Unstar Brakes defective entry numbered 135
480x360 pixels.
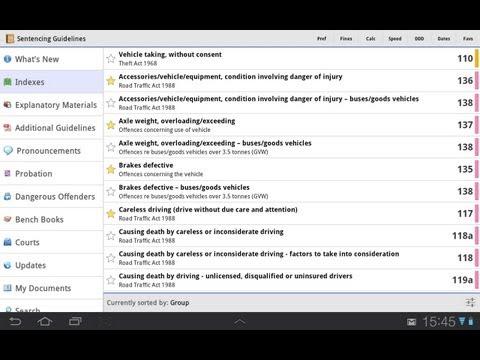(111, 169)
